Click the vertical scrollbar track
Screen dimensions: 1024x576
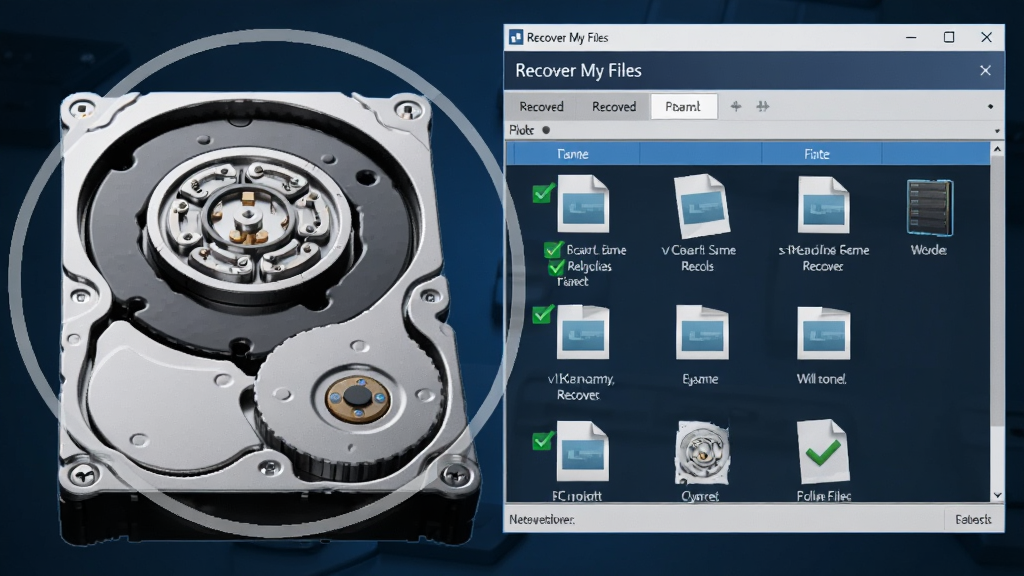pyautogui.click(x=997, y=322)
